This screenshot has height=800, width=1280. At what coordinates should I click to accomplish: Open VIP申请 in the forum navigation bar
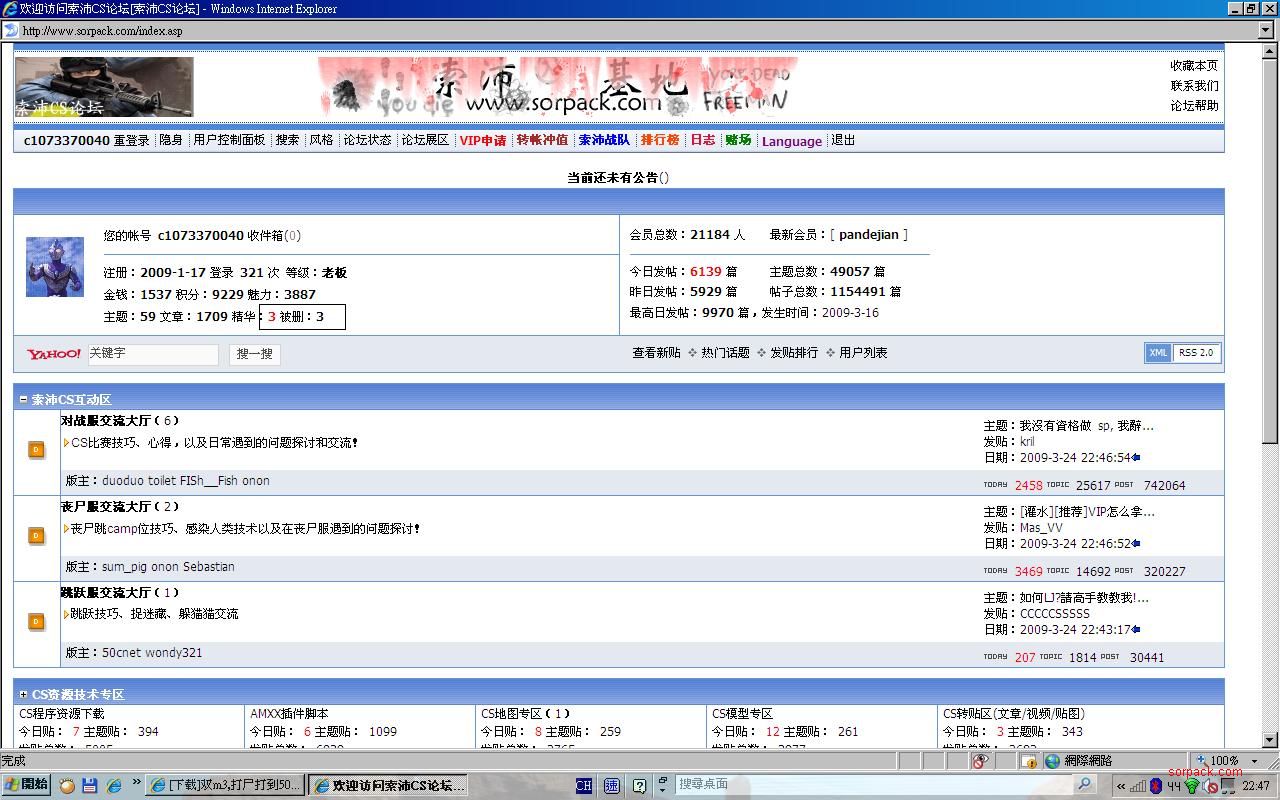tap(483, 141)
